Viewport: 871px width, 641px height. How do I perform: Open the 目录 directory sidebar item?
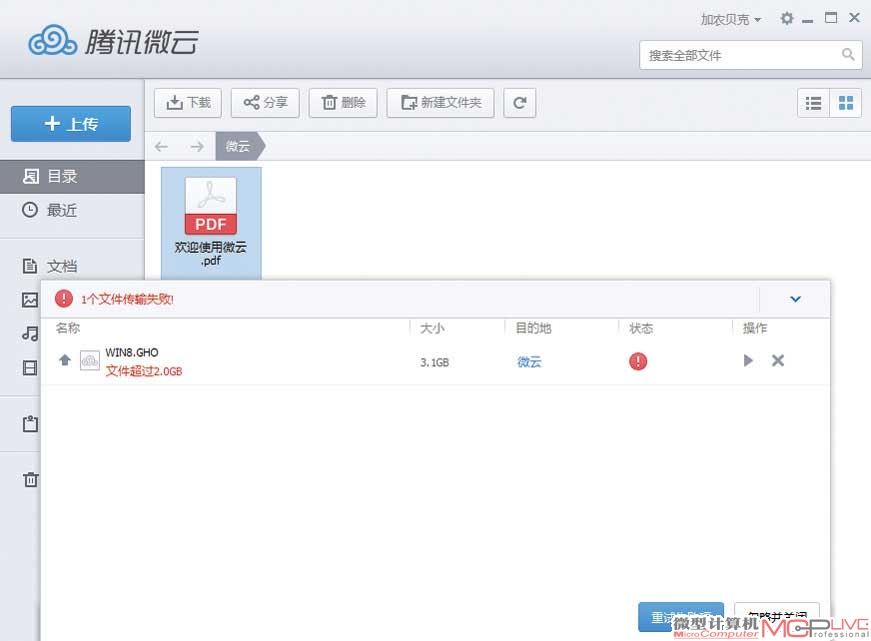72,177
